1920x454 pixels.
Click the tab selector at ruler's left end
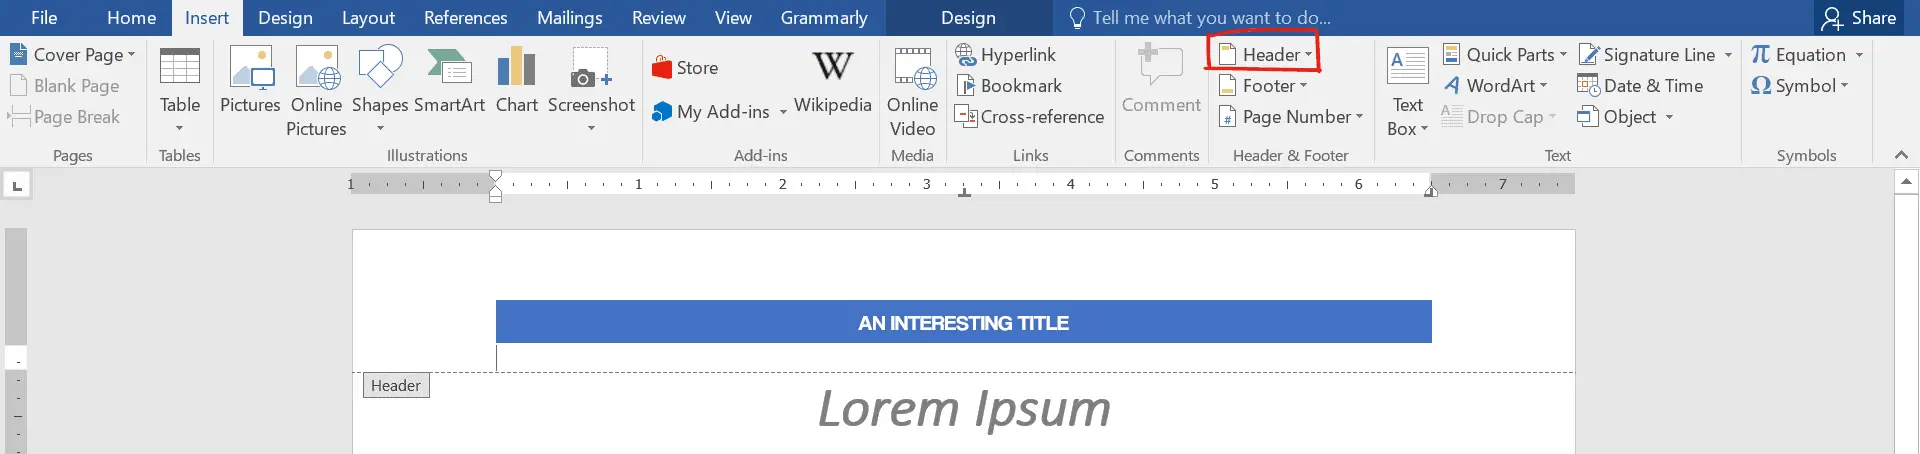pos(17,185)
